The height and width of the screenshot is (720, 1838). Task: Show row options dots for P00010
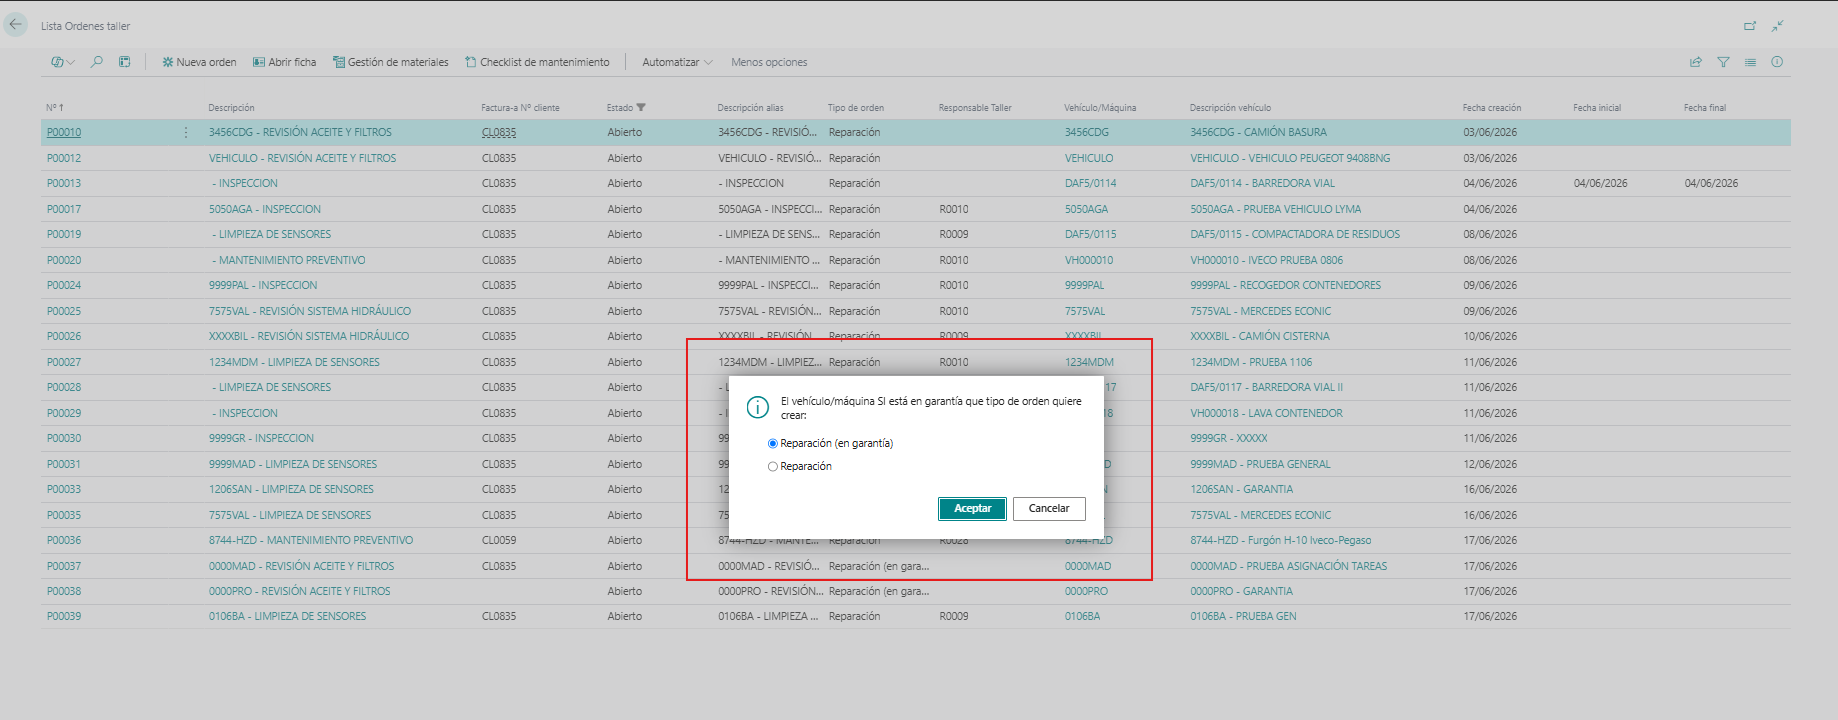(x=186, y=132)
